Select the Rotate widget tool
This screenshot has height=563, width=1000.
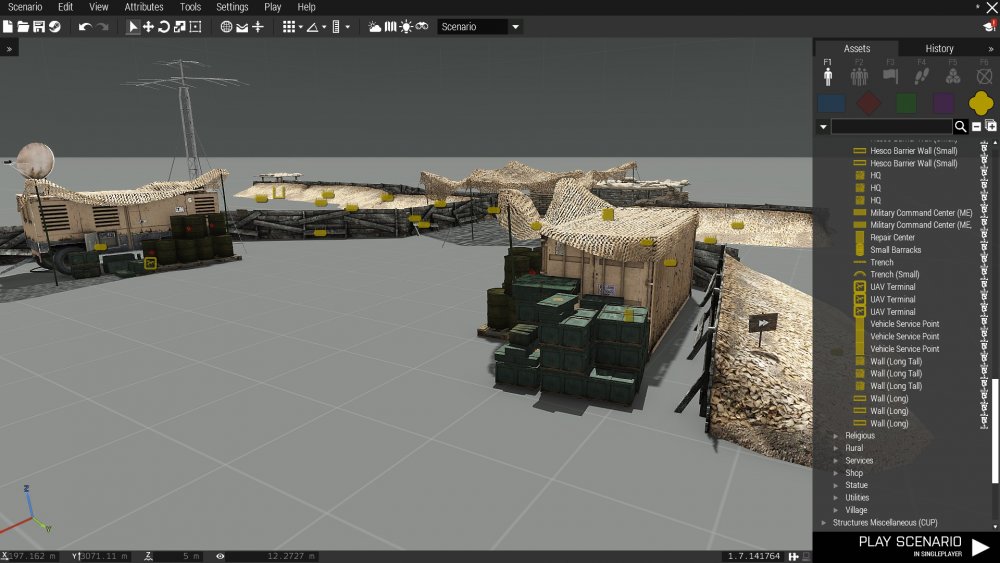[163, 27]
